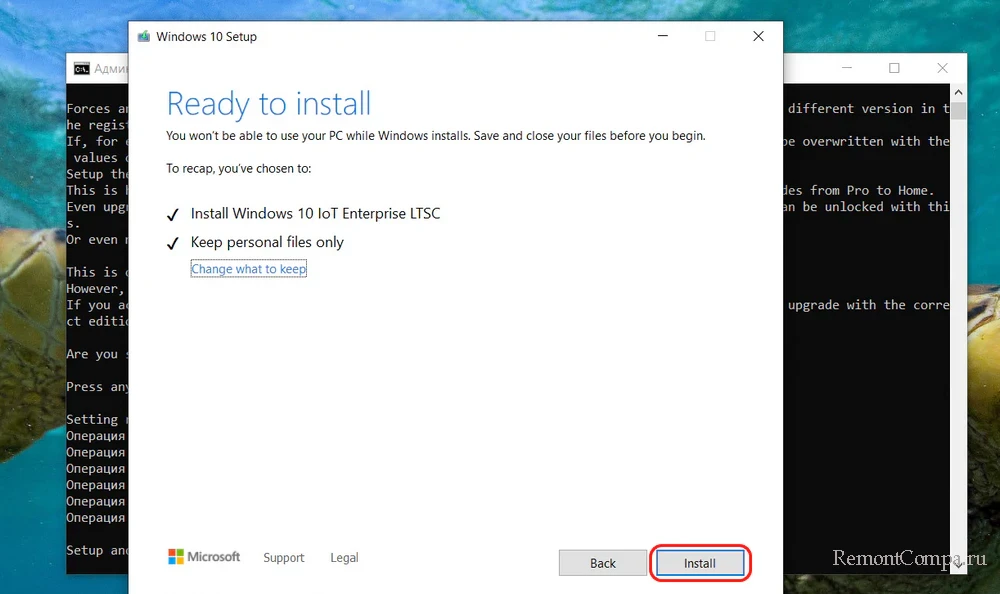Click the Command Prompt vertical scrollbar track
This screenshot has width=1000, height=594.
[x=958, y=350]
